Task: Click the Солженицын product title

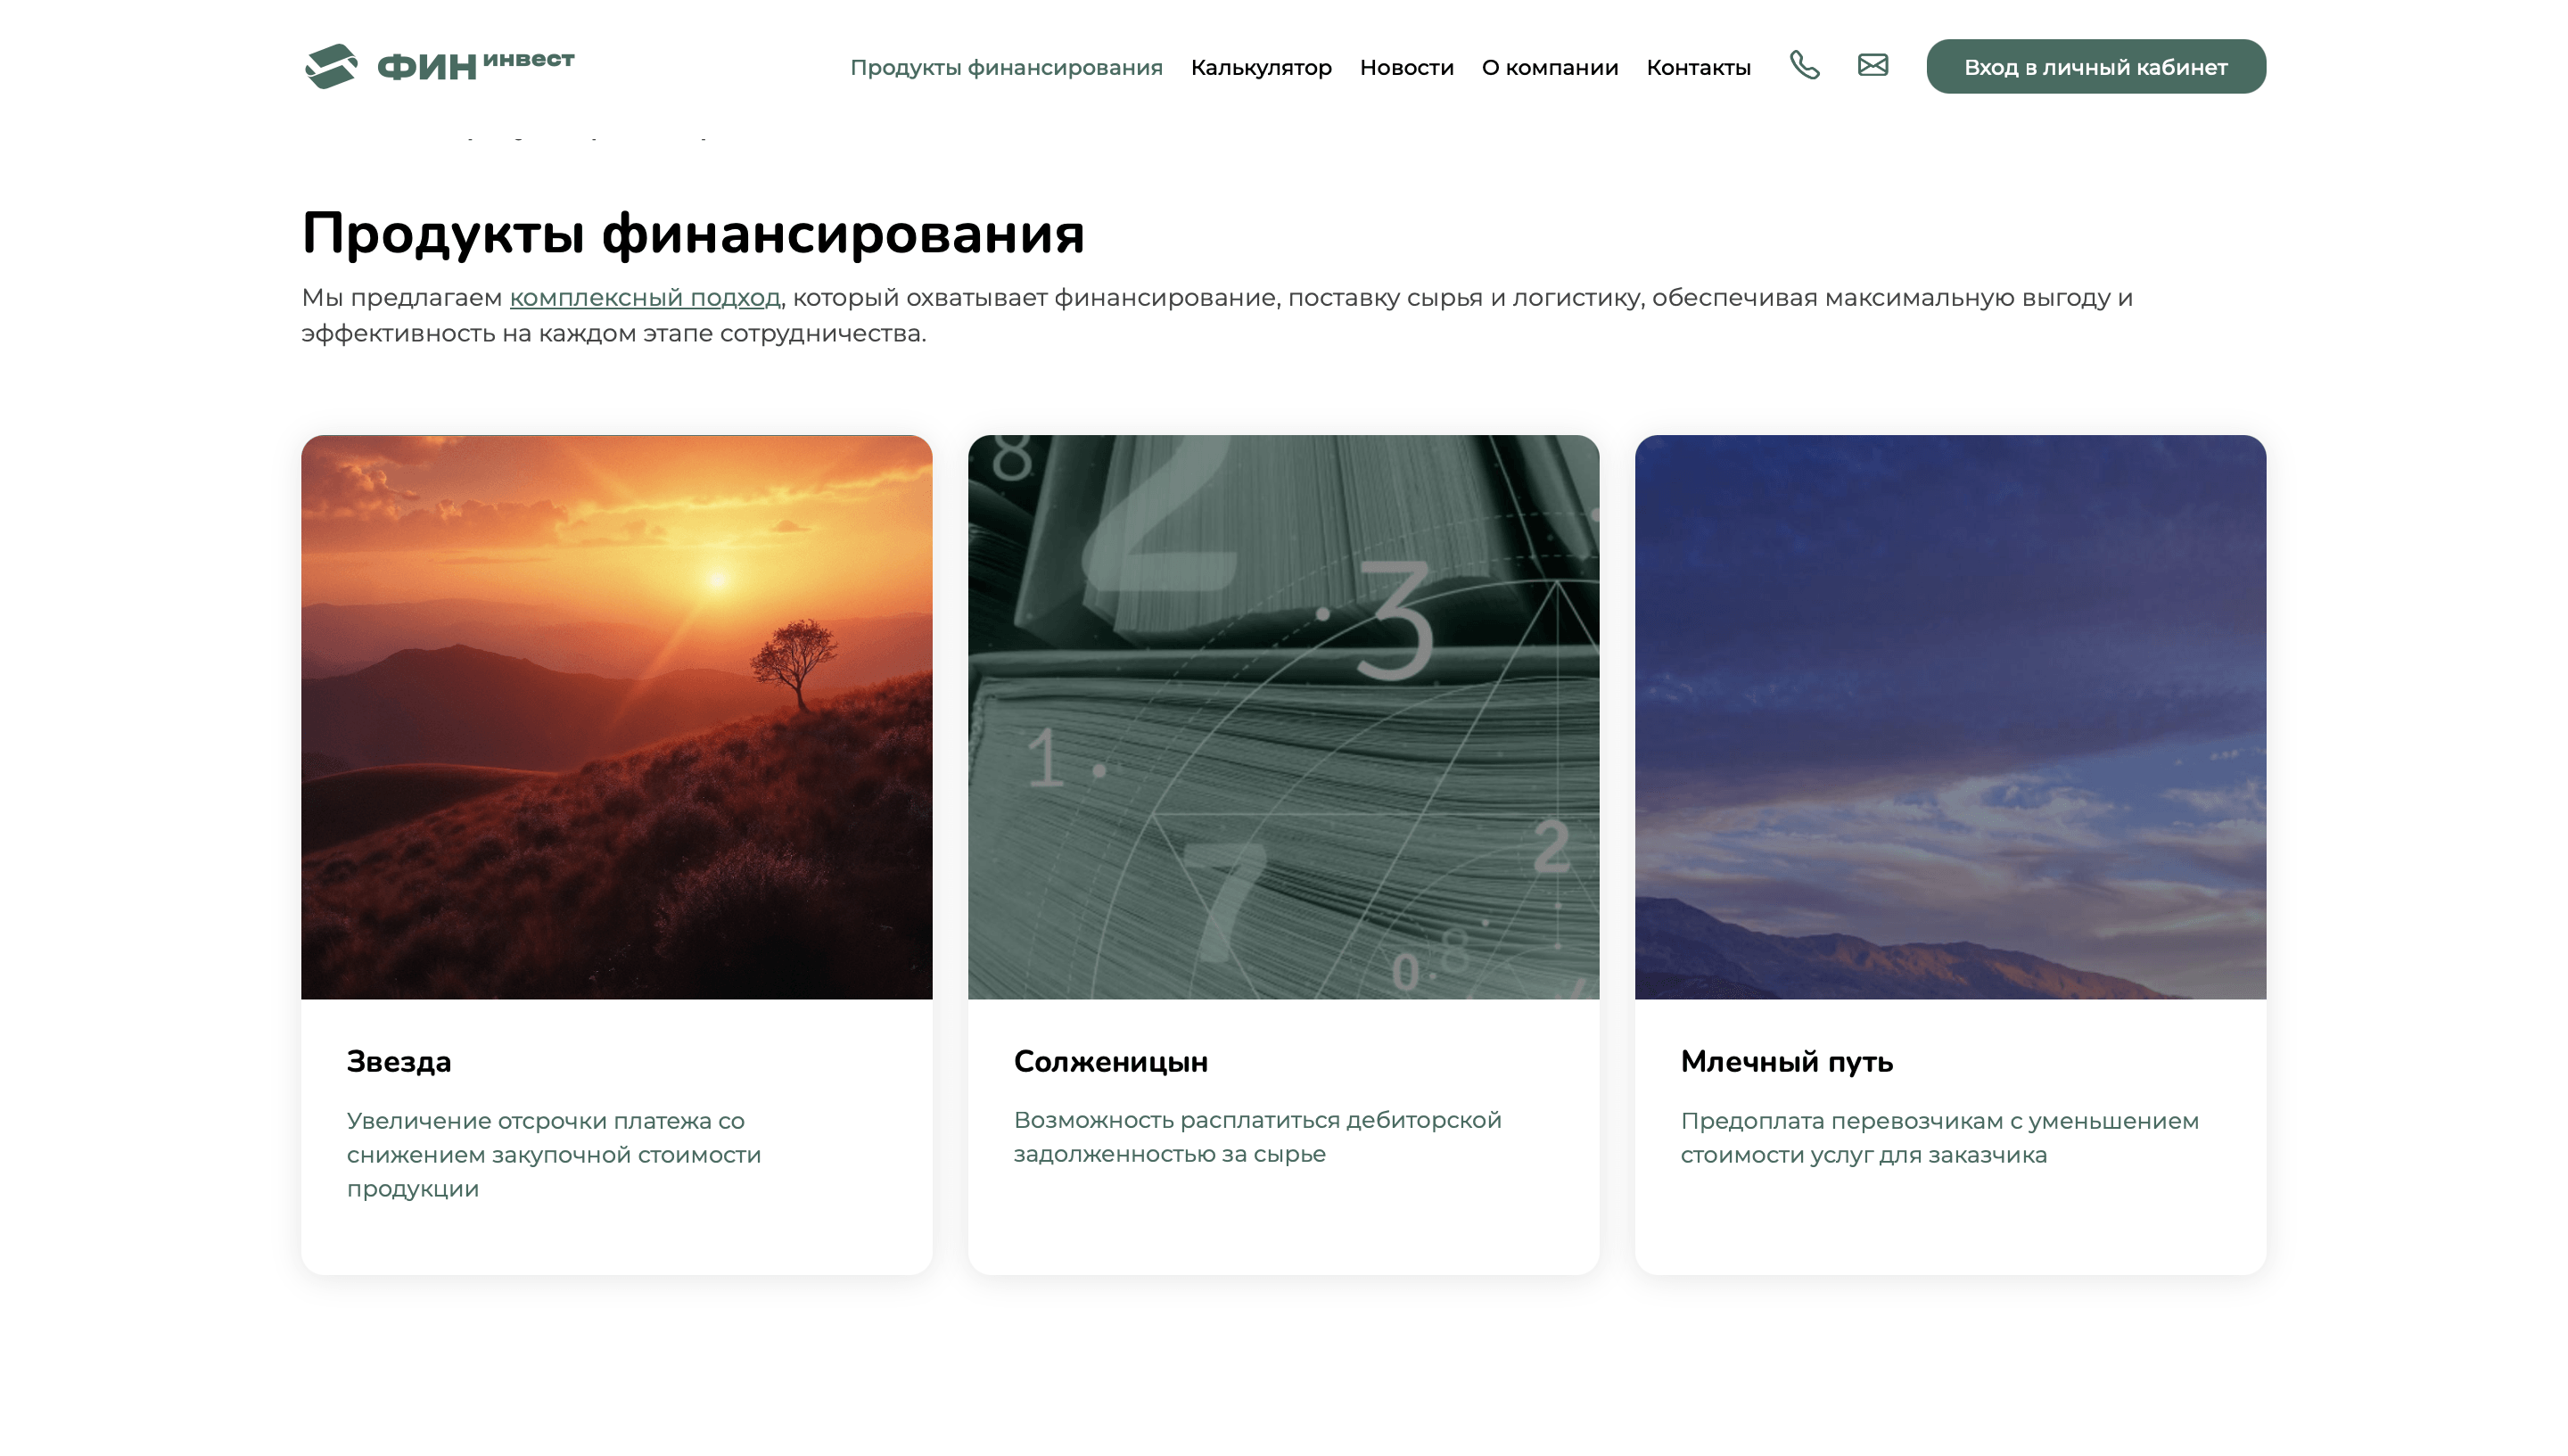Action: (x=1110, y=1062)
